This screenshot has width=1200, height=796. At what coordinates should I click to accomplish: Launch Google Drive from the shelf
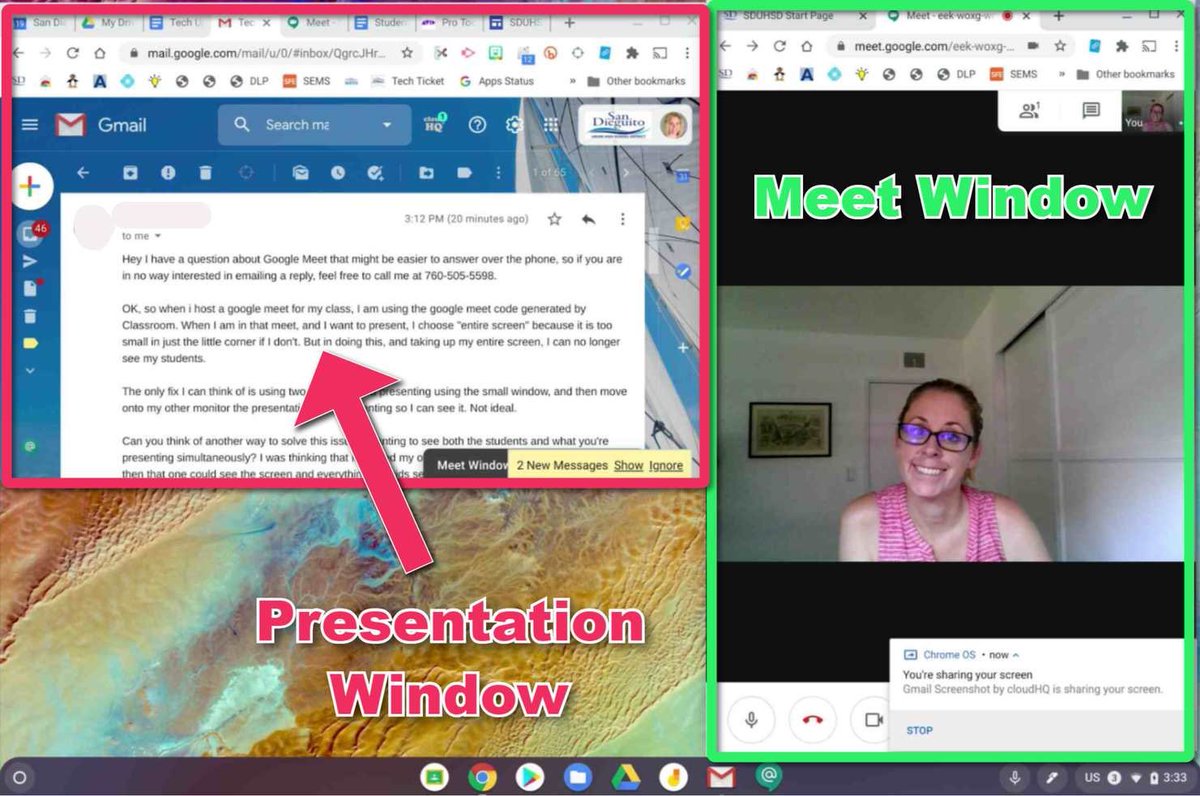pyautogui.click(x=626, y=777)
